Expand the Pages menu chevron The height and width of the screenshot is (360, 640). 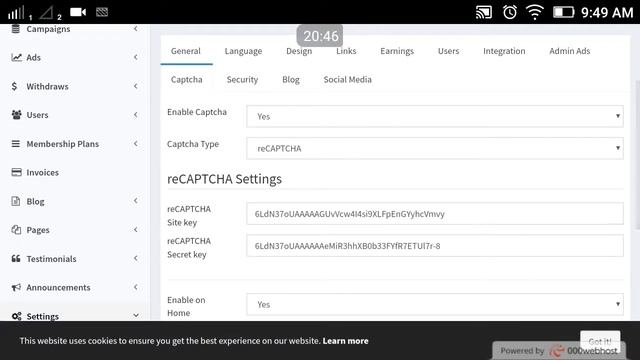[x=136, y=230]
